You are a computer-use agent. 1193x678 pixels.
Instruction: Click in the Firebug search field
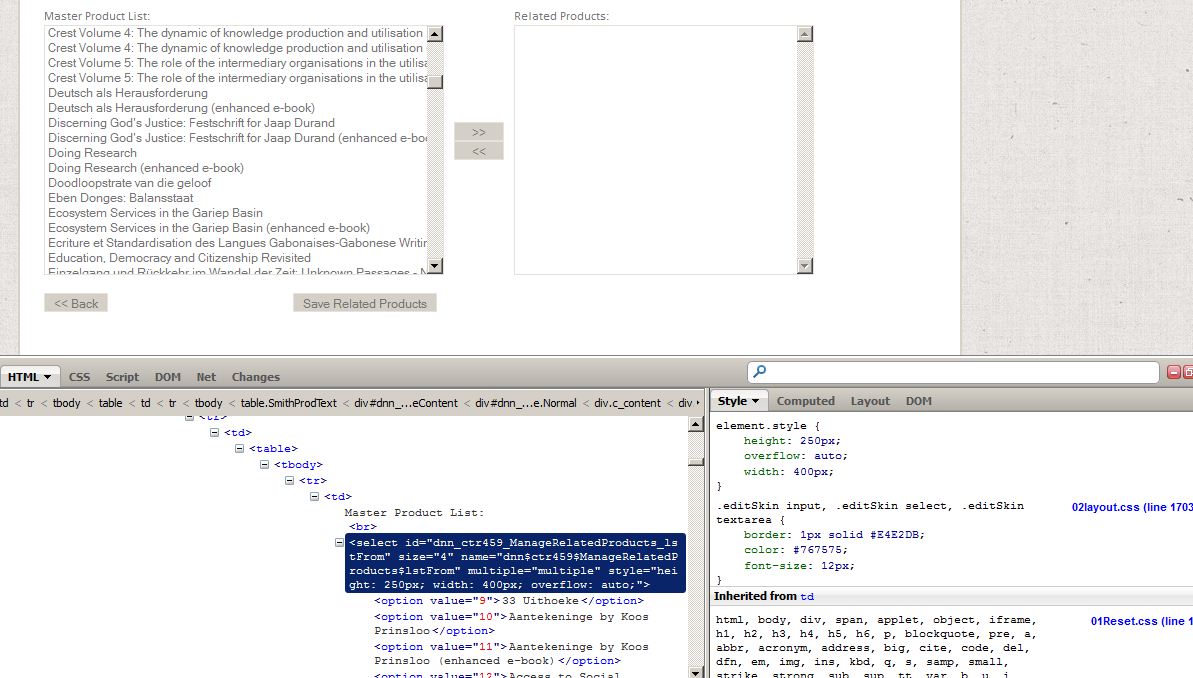(x=953, y=372)
